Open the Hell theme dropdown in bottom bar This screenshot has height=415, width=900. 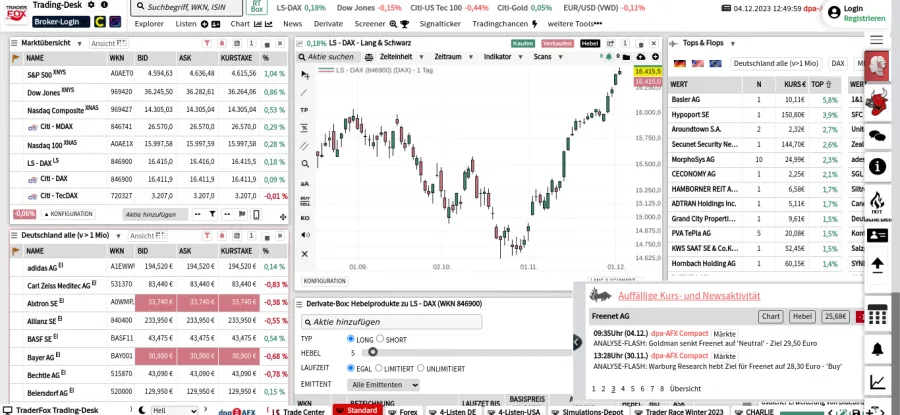click(x=174, y=410)
